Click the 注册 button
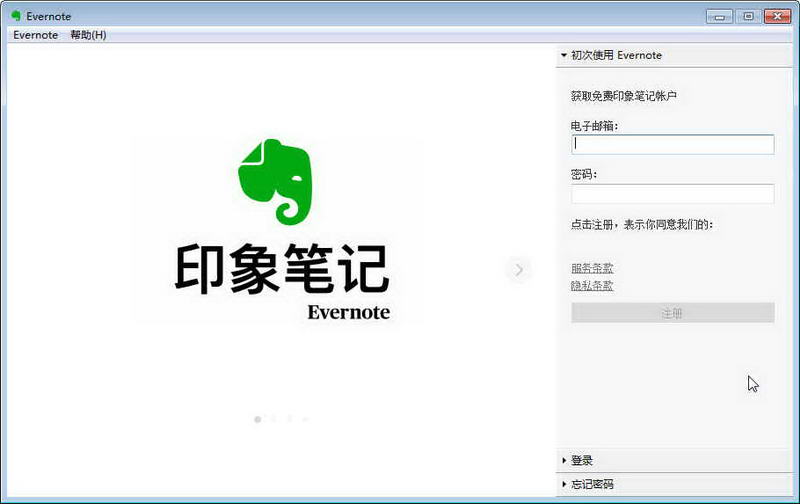 tap(672, 313)
